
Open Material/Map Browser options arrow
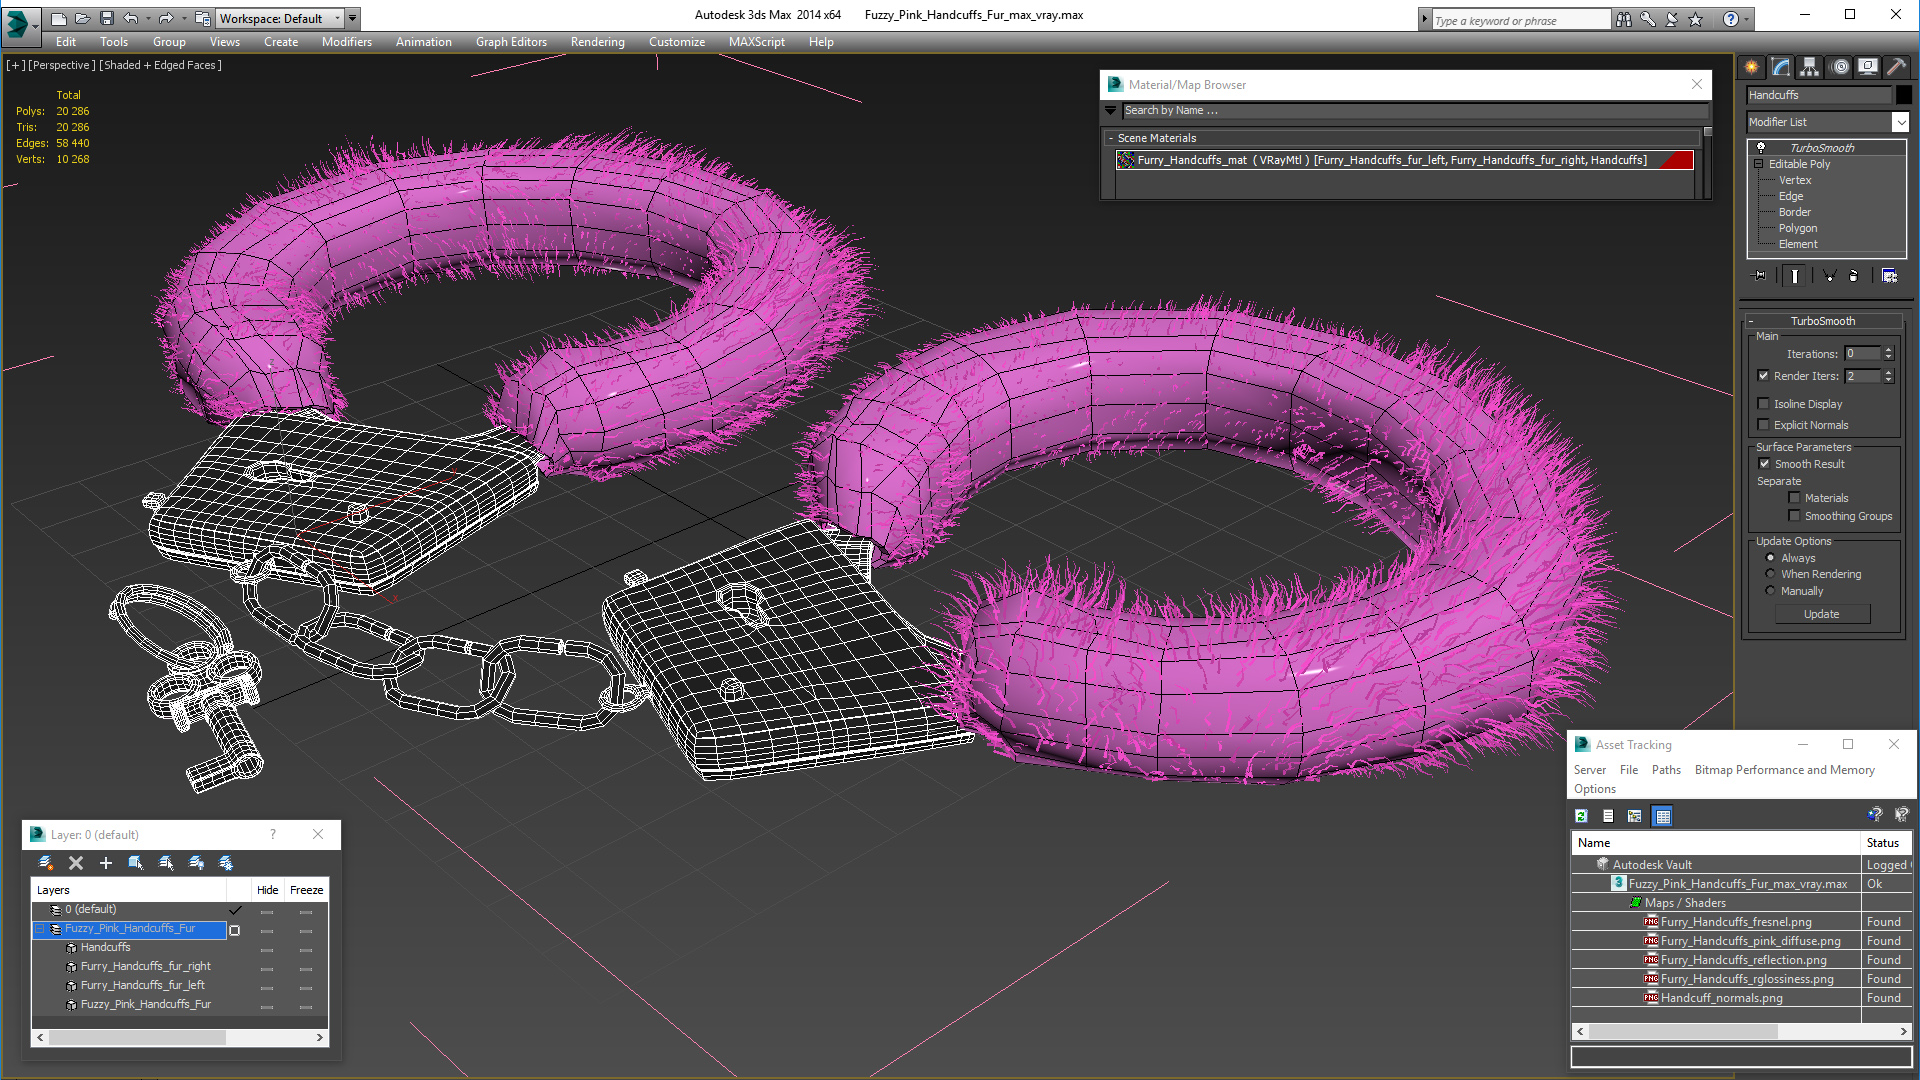[x=1111, y=111]
